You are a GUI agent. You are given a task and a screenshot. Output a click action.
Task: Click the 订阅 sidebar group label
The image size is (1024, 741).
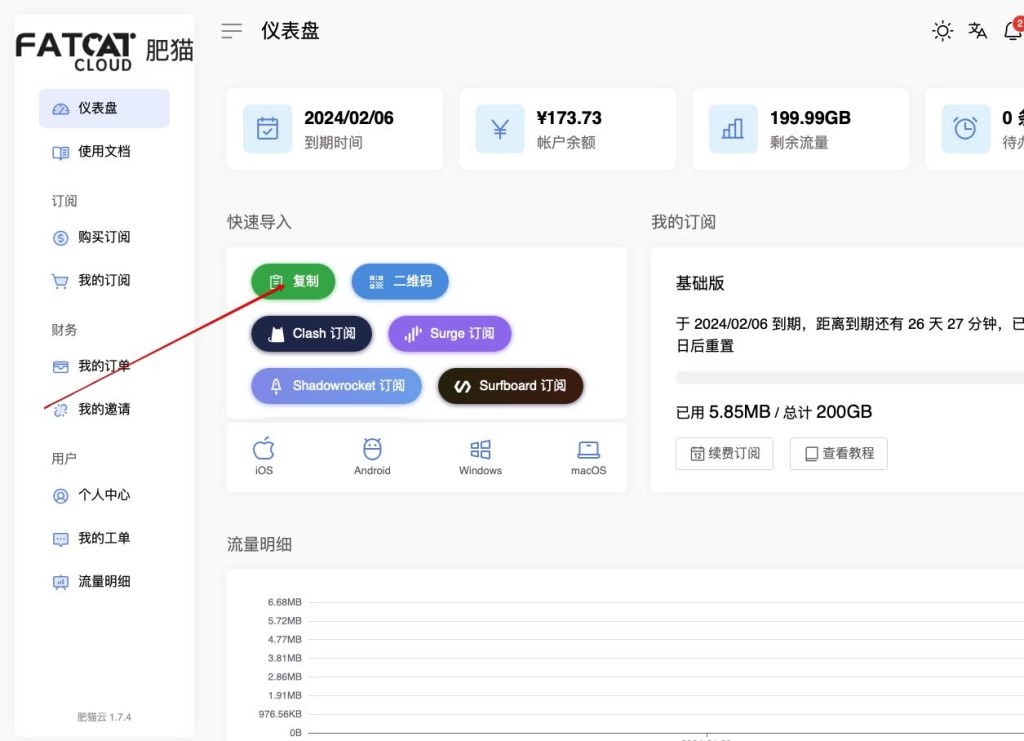64,201
